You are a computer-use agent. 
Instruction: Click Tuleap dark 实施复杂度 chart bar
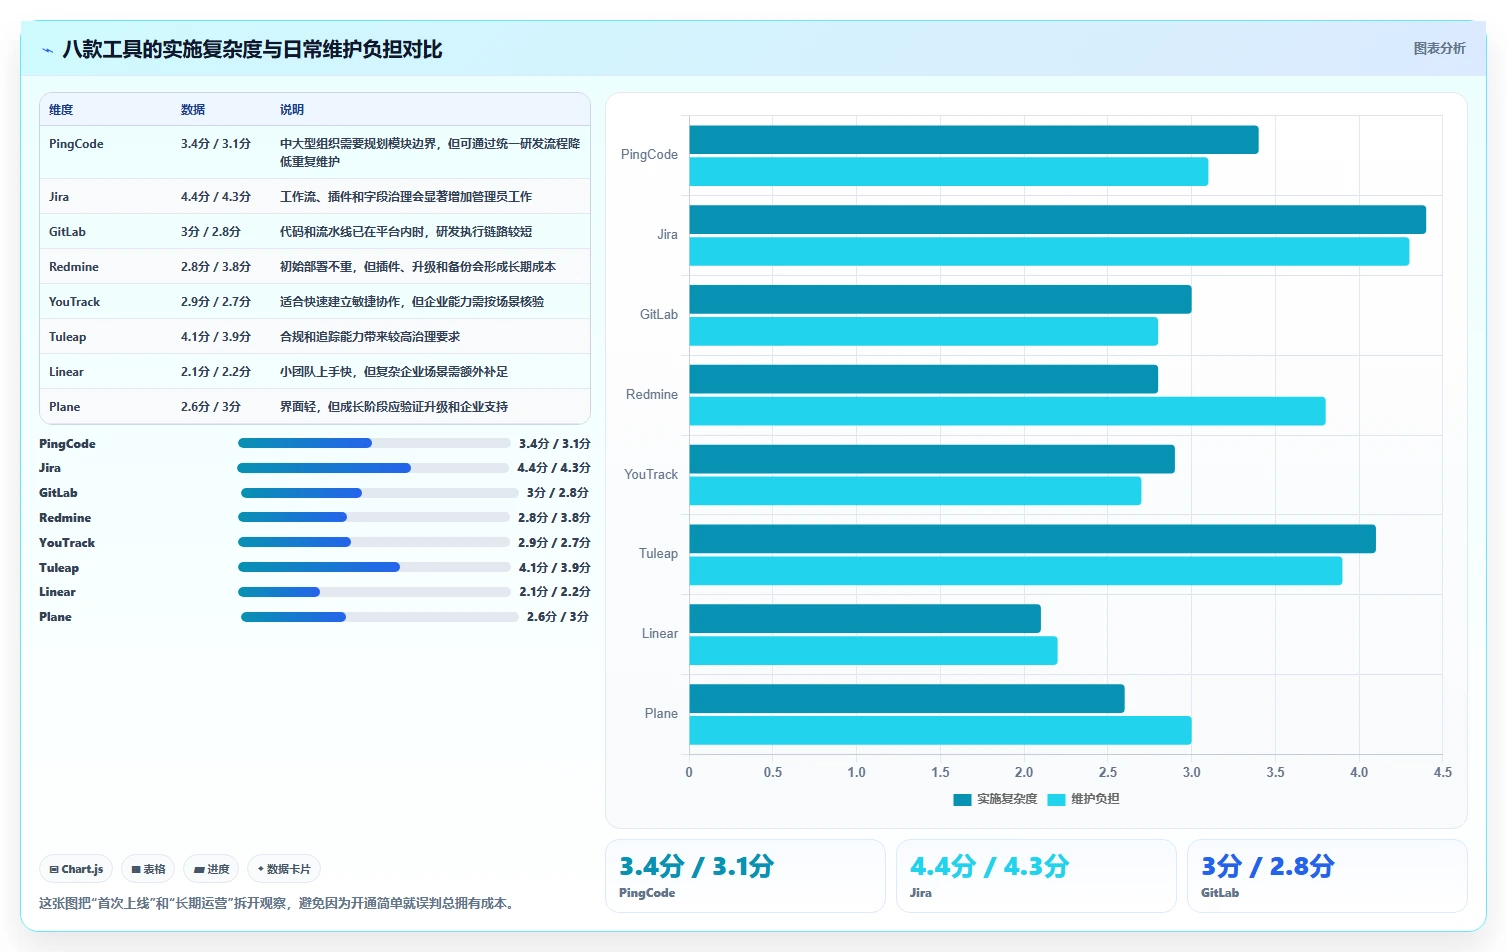coord(1033,539)
